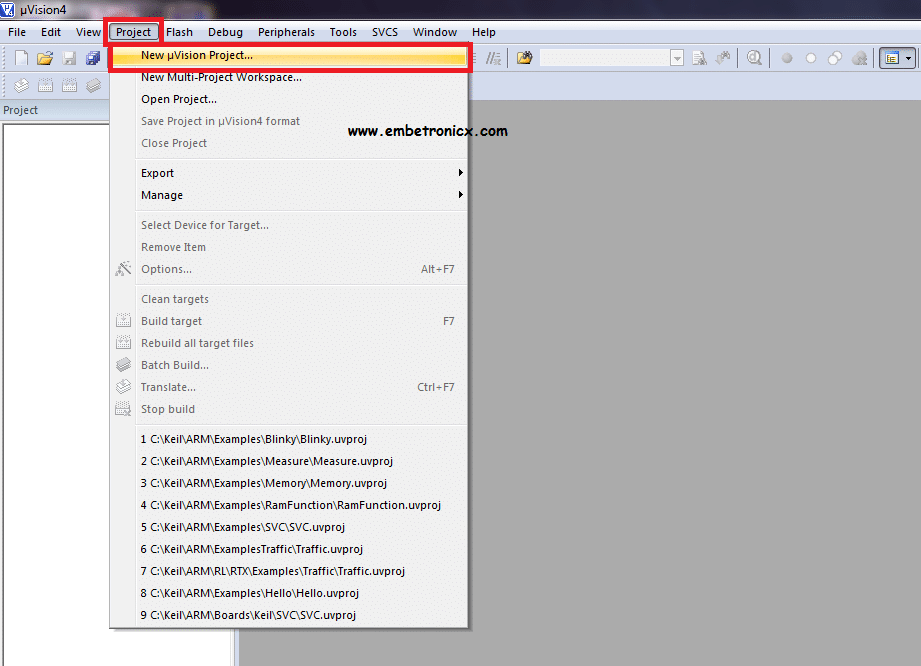This screenshot has width=921, height=666.
Task: Click Save Project in µVision4 format
Action: pos(290,121)
